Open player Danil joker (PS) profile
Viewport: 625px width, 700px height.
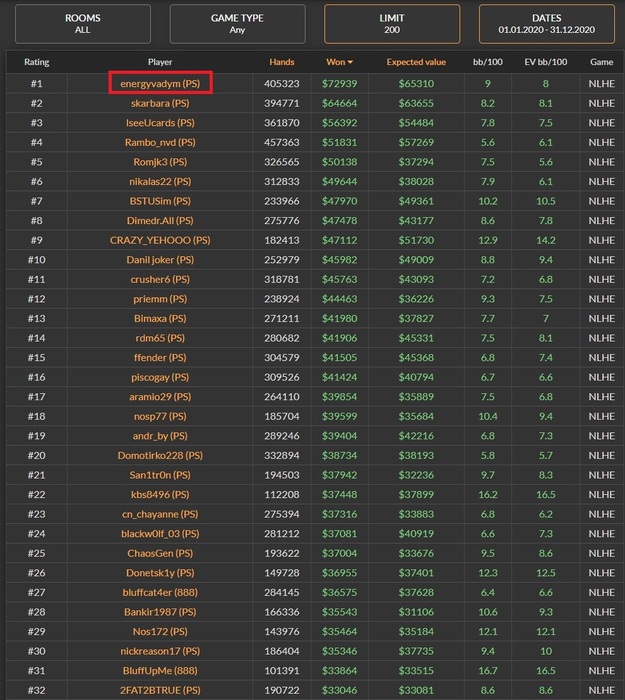pos(160,260)
